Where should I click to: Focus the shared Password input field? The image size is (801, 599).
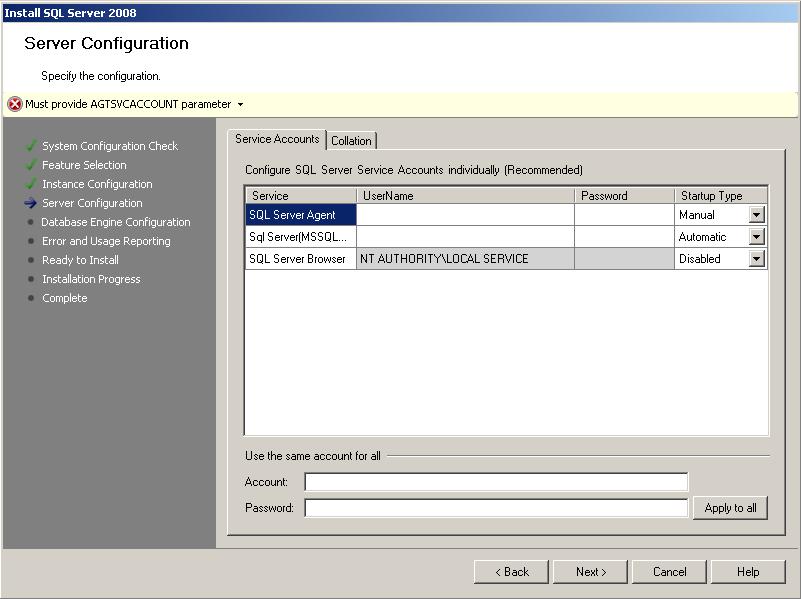tap(496, 508)
